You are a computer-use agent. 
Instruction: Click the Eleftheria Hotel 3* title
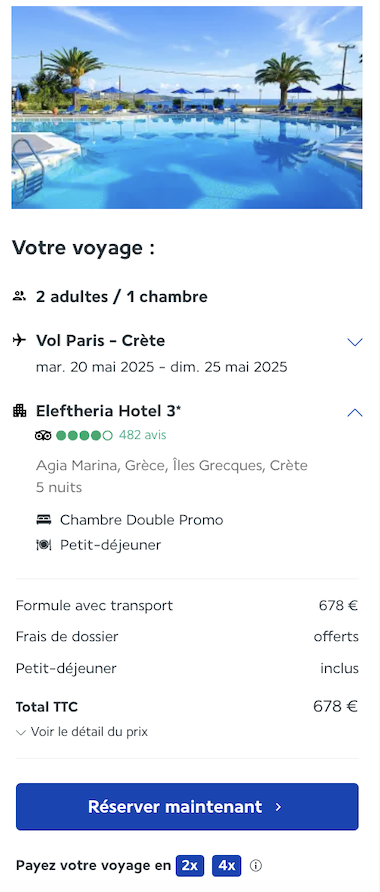point(109,411)
